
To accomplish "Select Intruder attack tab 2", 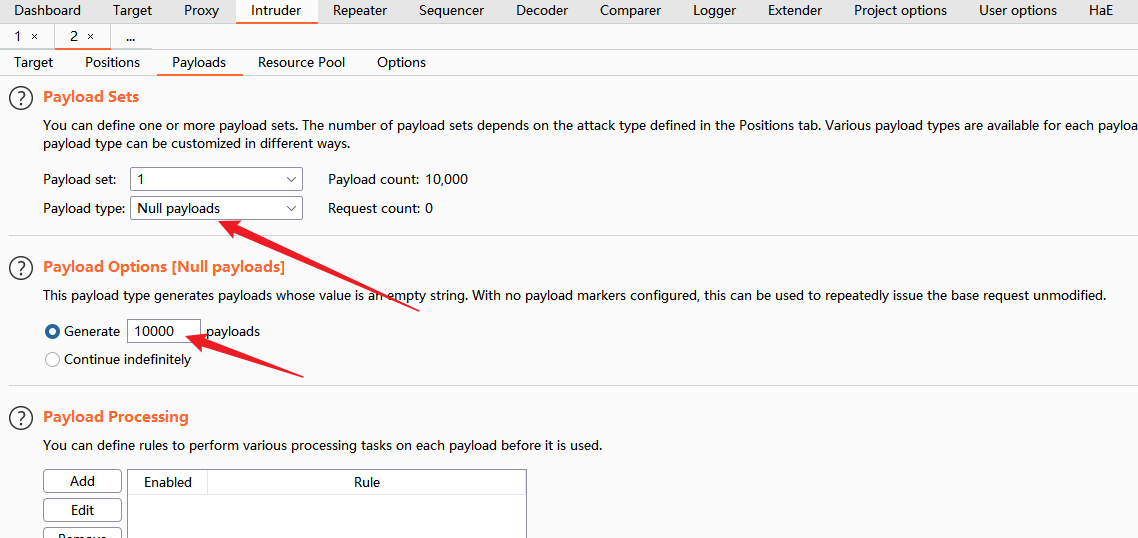I will click(x=74, y=36).
